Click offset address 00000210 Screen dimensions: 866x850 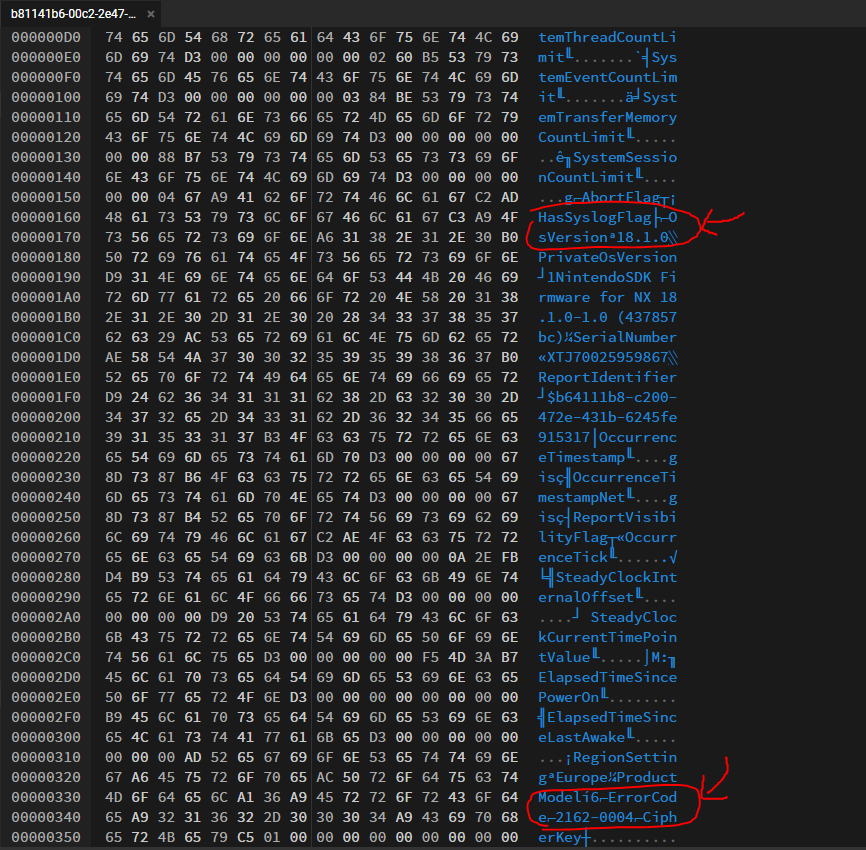46,437
